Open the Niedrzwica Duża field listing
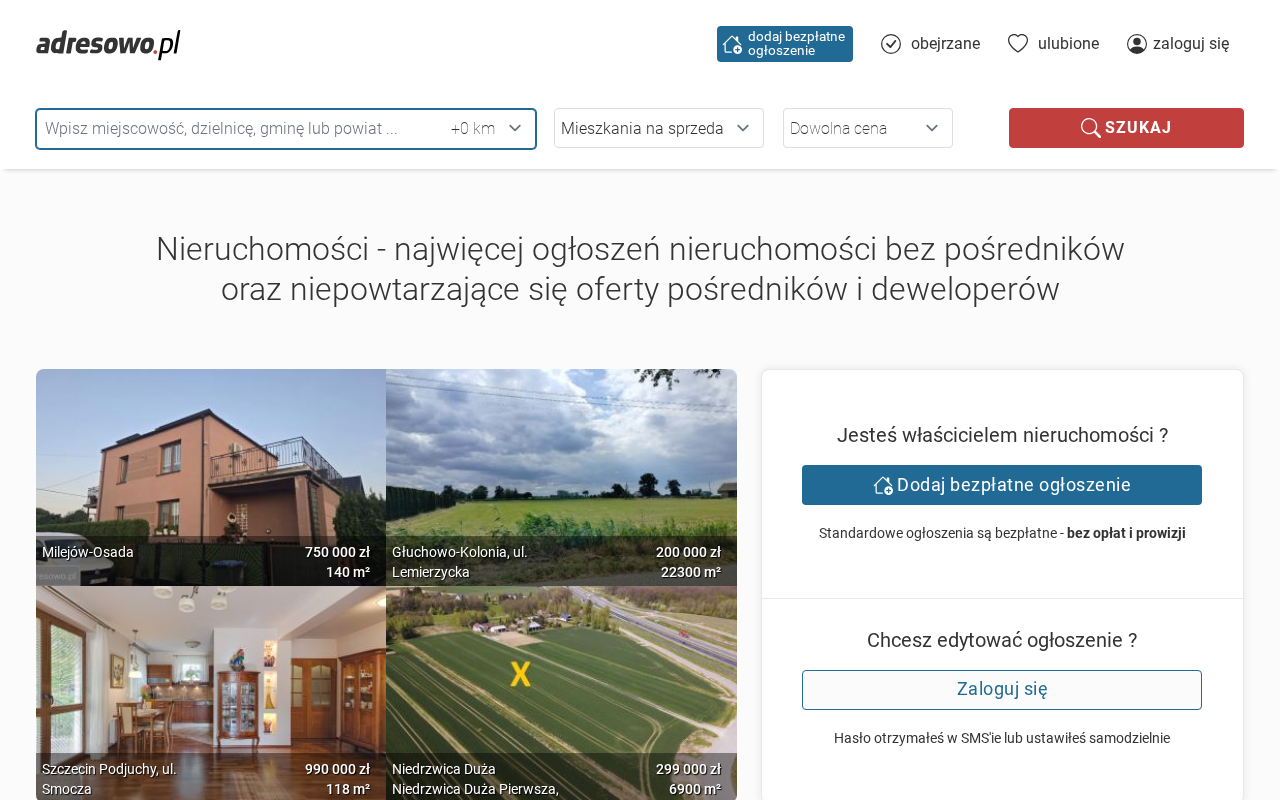 point(561,680)
